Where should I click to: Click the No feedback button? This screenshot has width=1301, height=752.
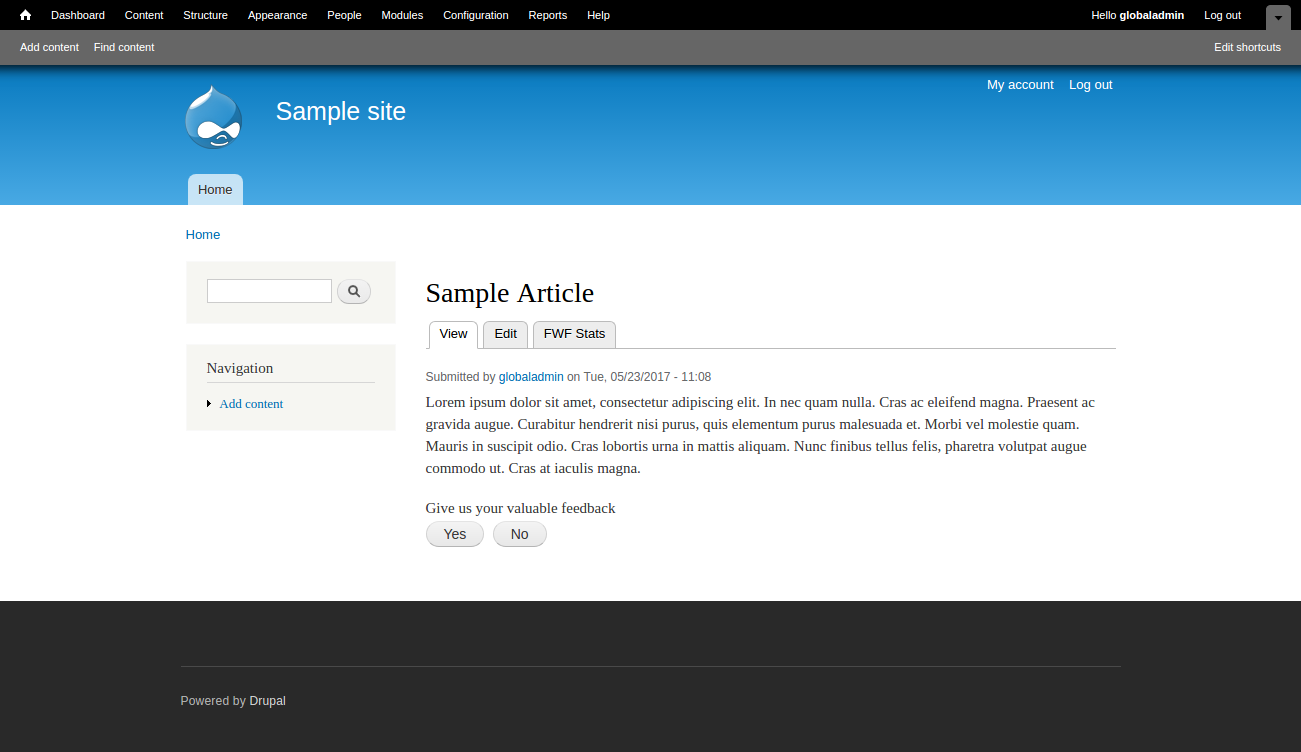[519, 534]
